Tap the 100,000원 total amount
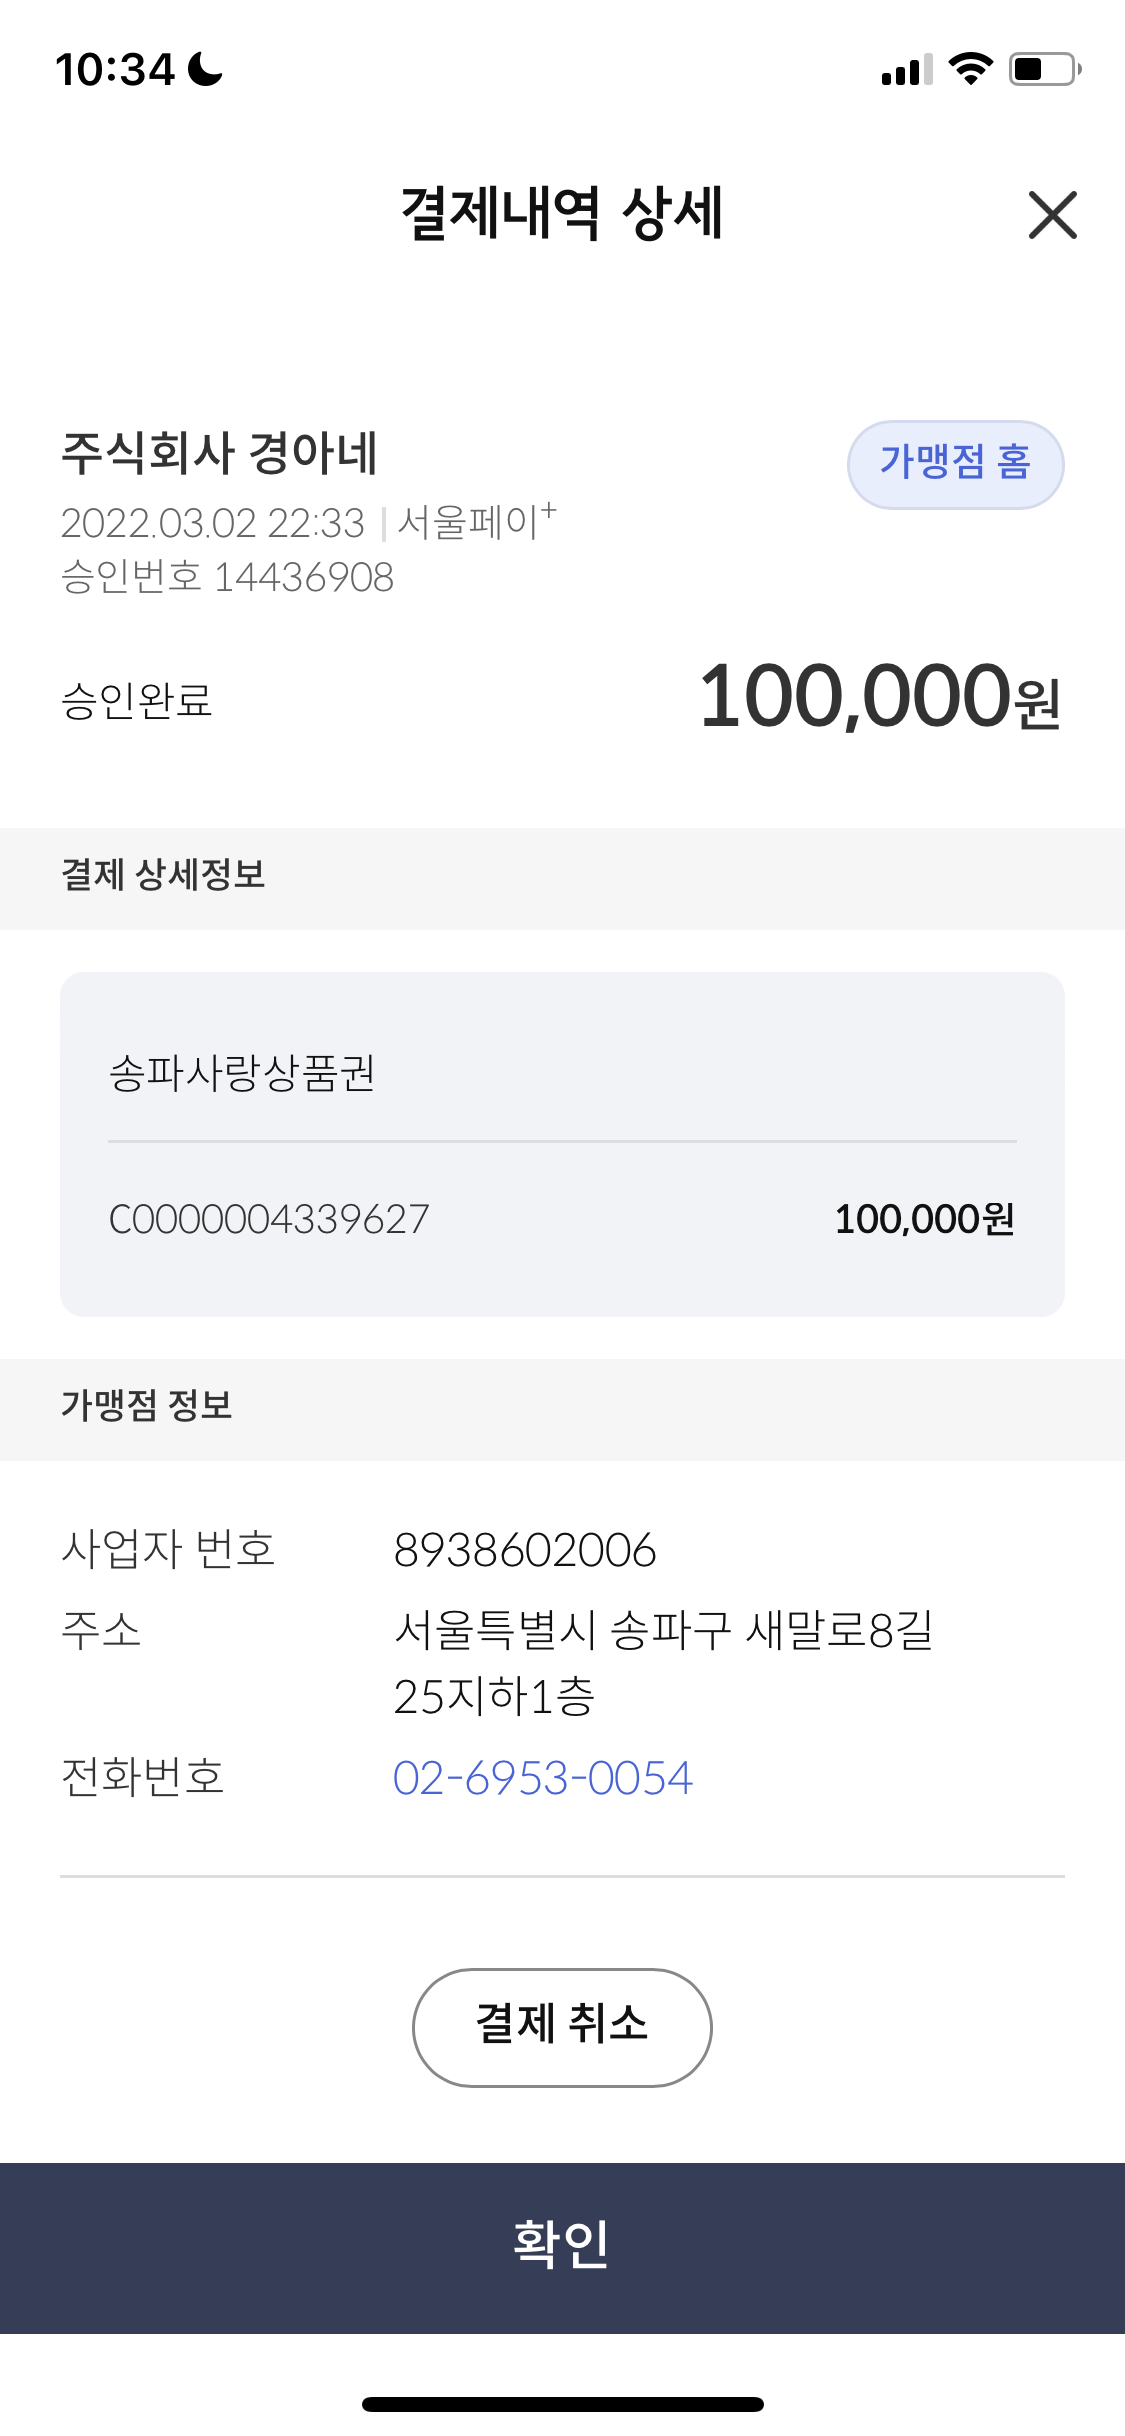This screenshot has height=2436, width=1125. point(880,697)
